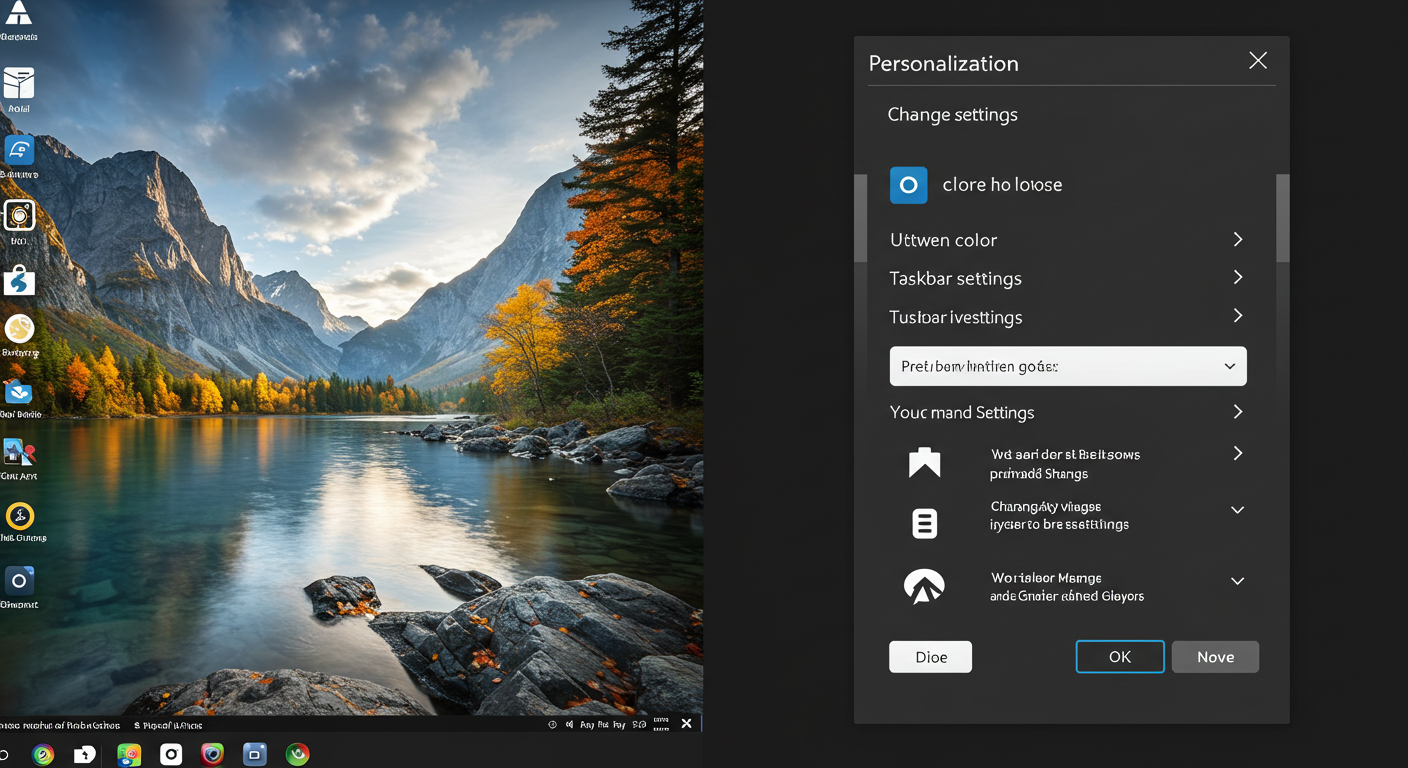Open the color settings entry in the dialog

[x=943, y=240]
